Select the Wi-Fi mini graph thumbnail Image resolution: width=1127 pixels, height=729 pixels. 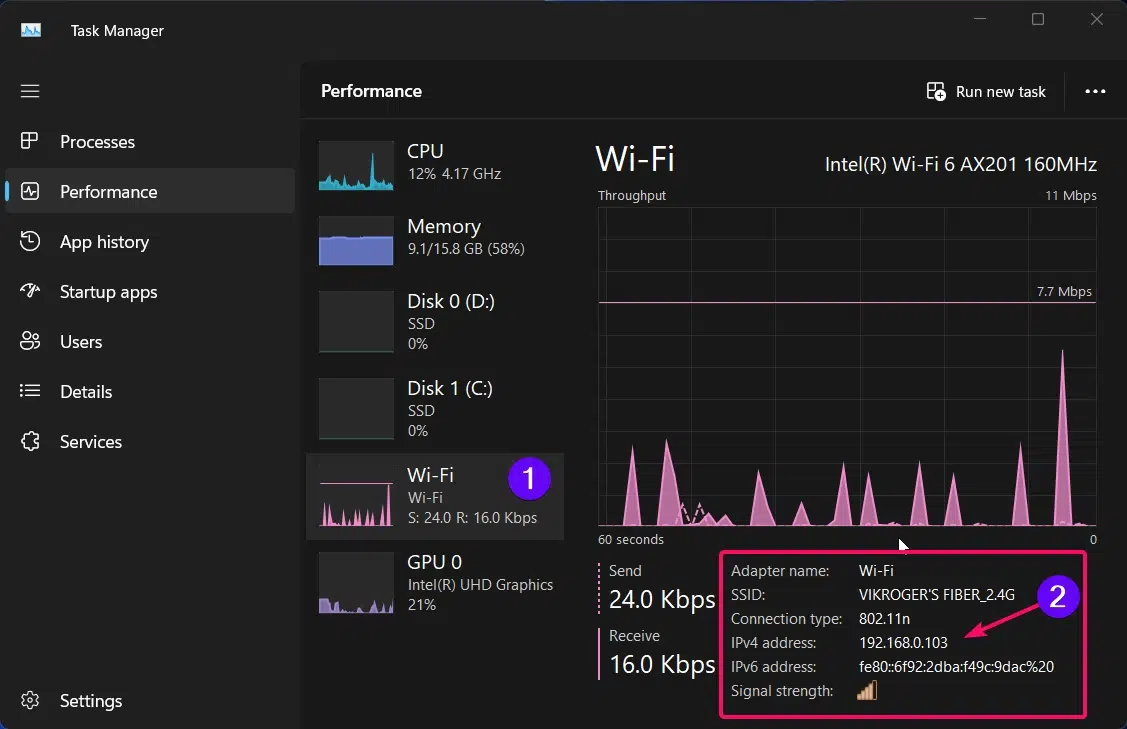coord(356,496)
